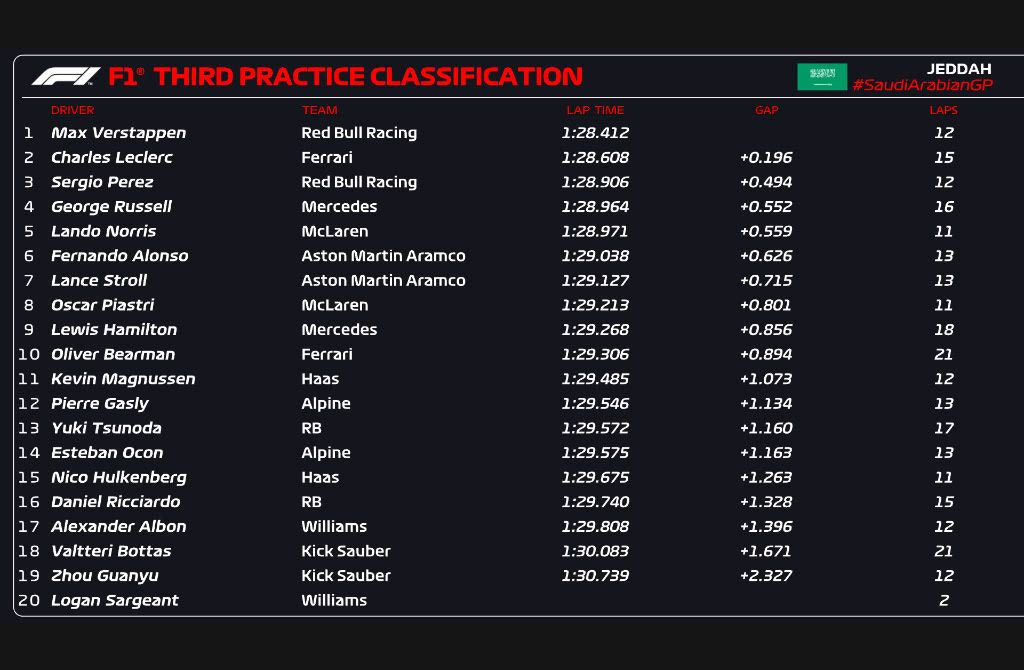Click the Saudi Arabia flag icon

point(822,77)
